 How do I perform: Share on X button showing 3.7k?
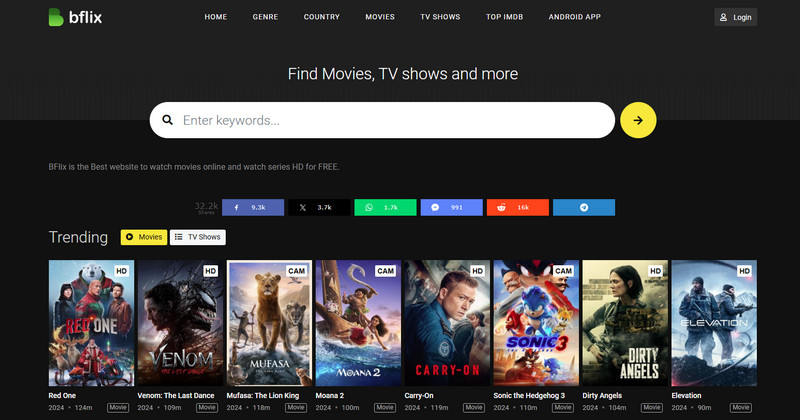point(319,207)
